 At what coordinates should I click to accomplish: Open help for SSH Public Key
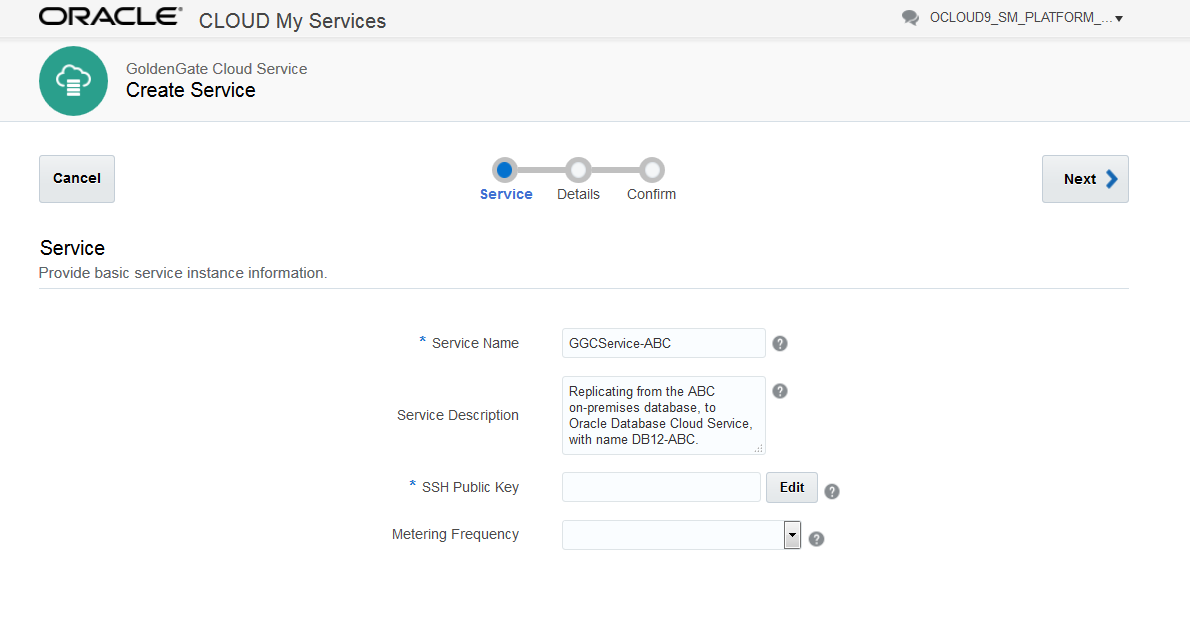coord(831,490)
